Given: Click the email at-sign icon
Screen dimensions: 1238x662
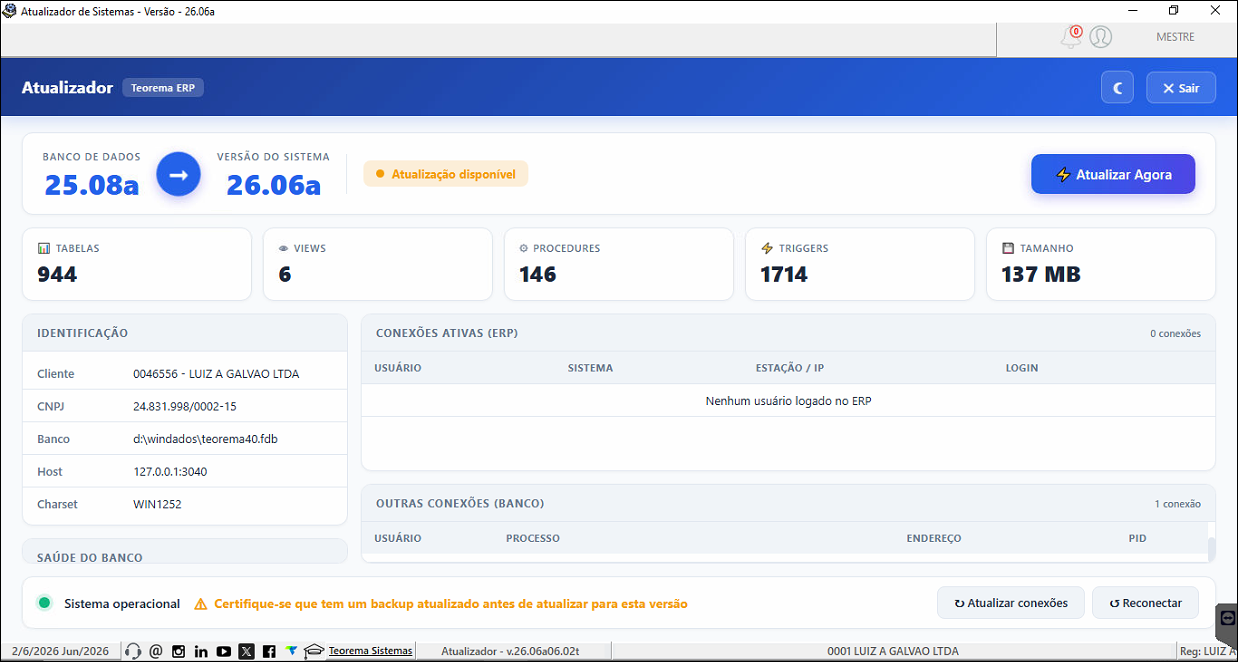Looking at the screenshot, I should click(155, 651).
